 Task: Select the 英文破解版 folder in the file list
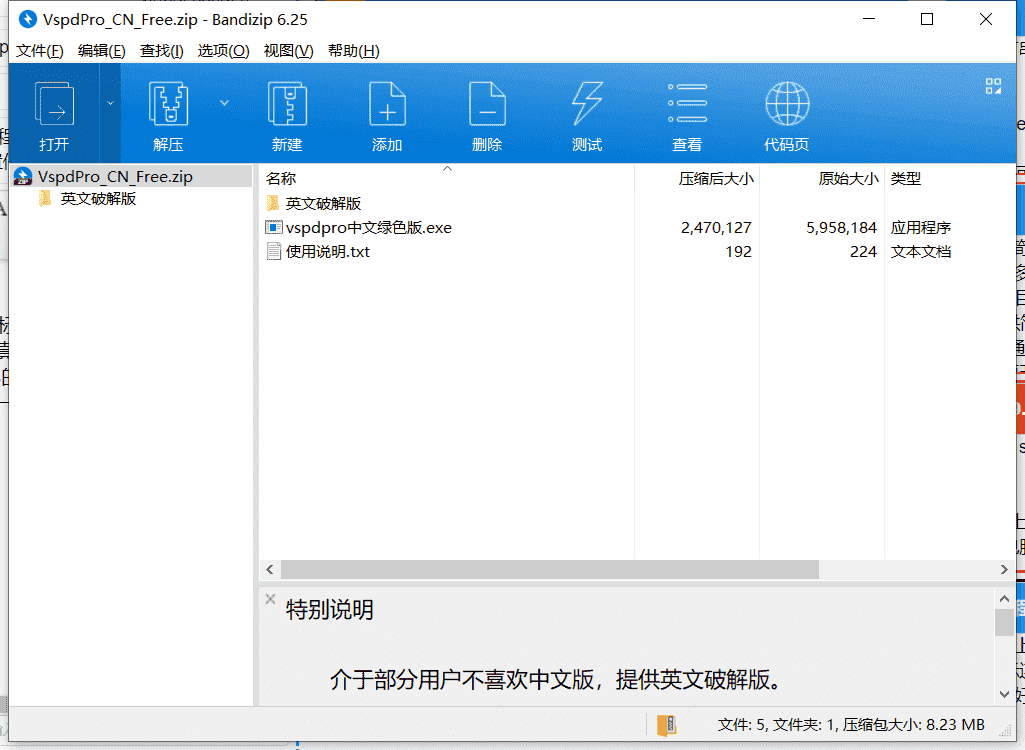point(323,203)
